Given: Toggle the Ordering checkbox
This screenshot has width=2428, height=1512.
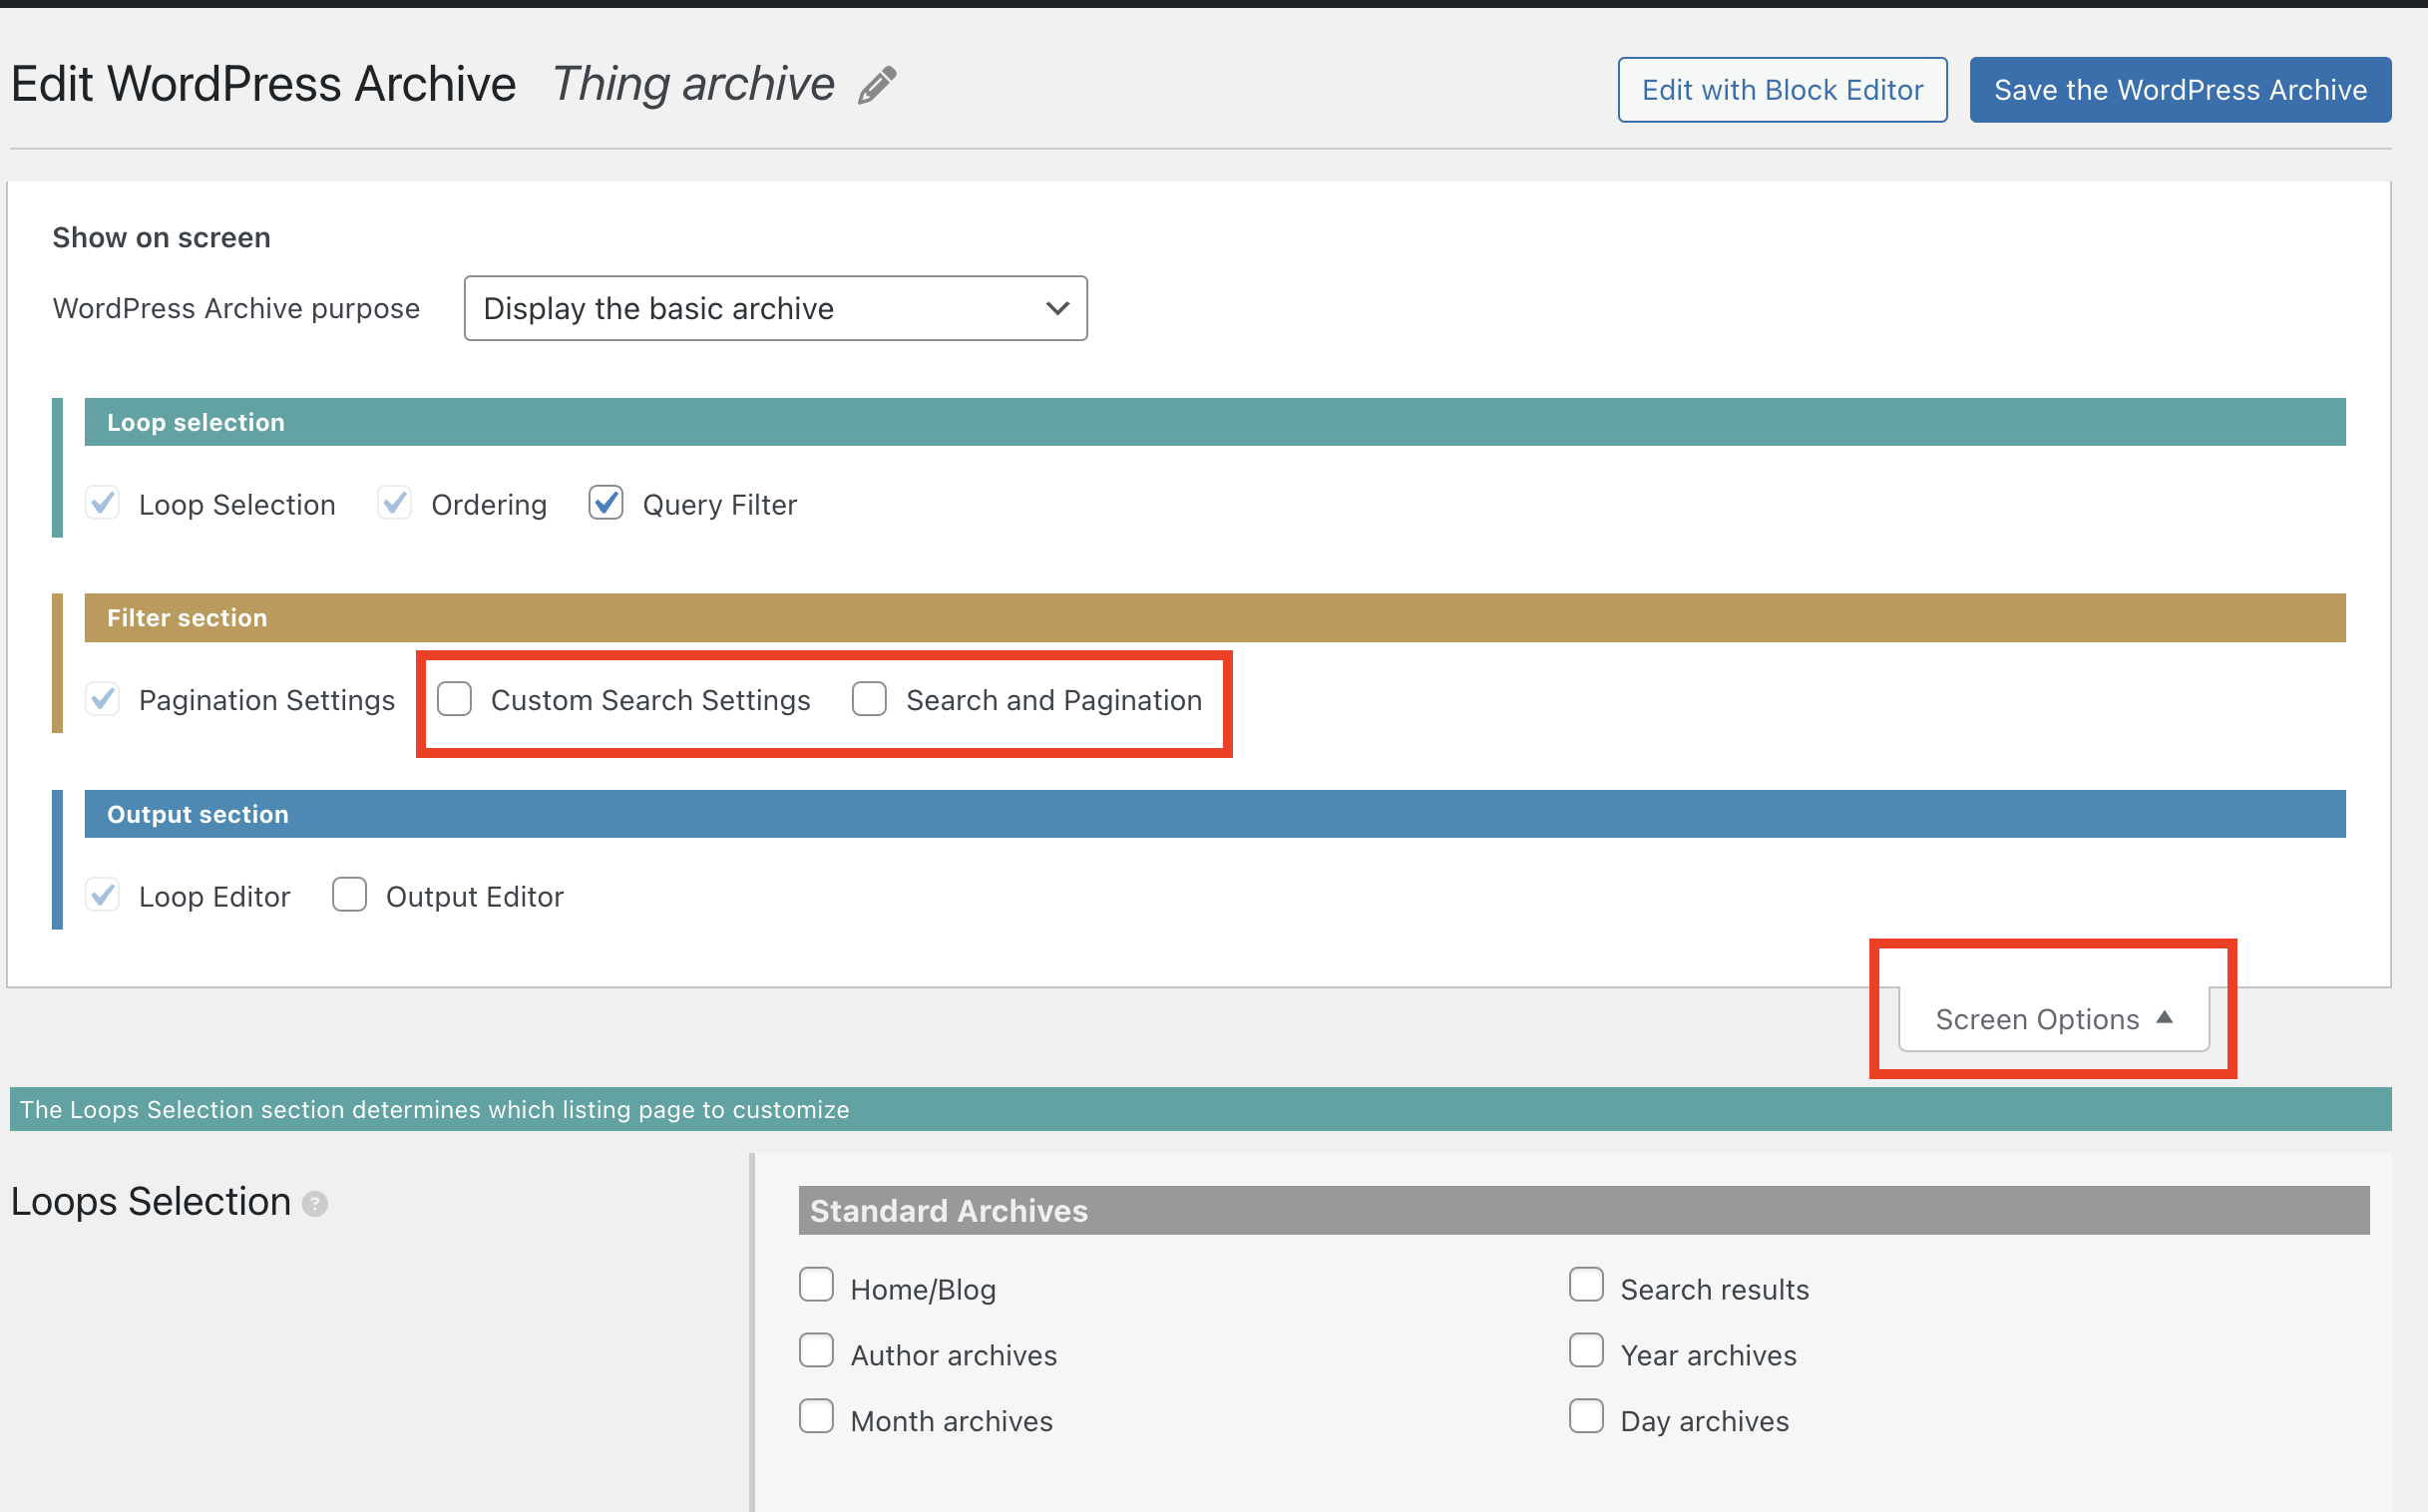Looking at the screenshot, I should [x=395, y=503].
